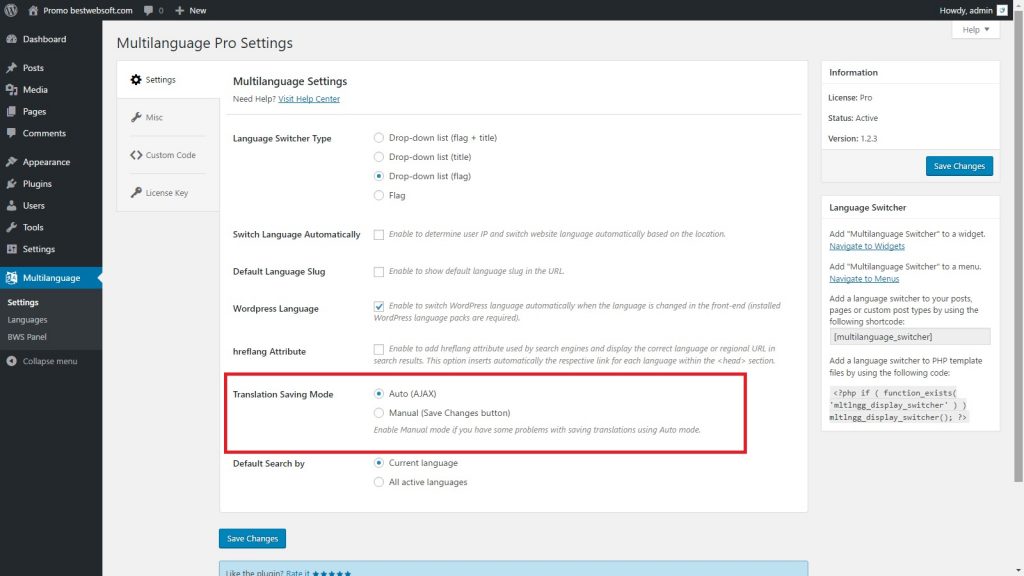Click the PHP template code snippet

click(x=899, y=405)
